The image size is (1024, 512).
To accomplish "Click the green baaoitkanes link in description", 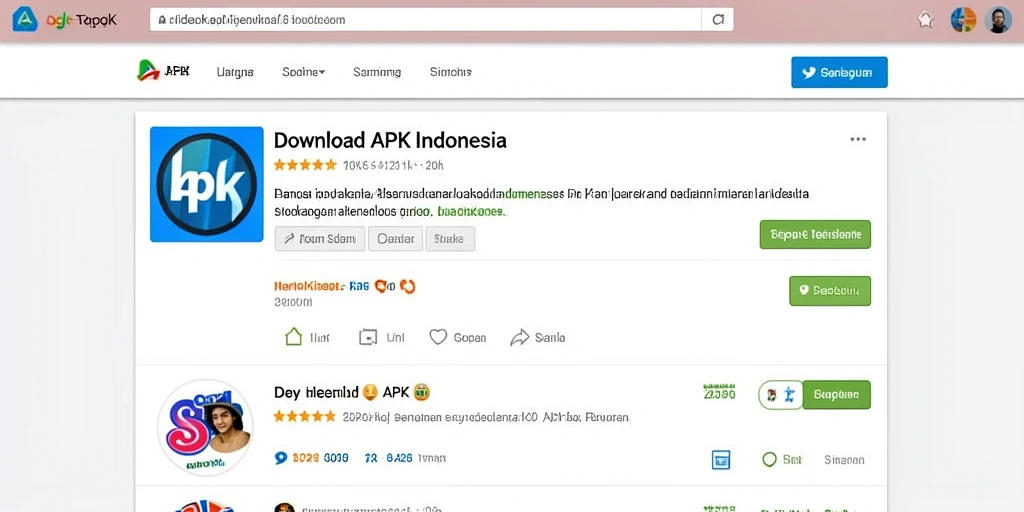I will [x=472, y=212].
